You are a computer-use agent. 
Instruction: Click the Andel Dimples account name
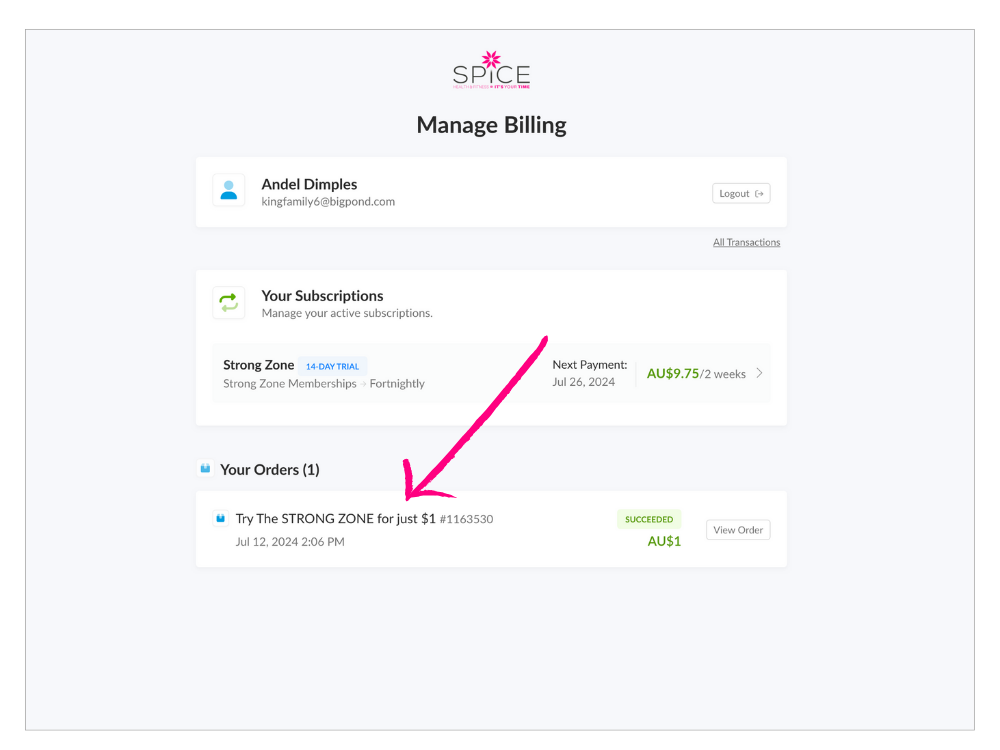tap(309, 184)
